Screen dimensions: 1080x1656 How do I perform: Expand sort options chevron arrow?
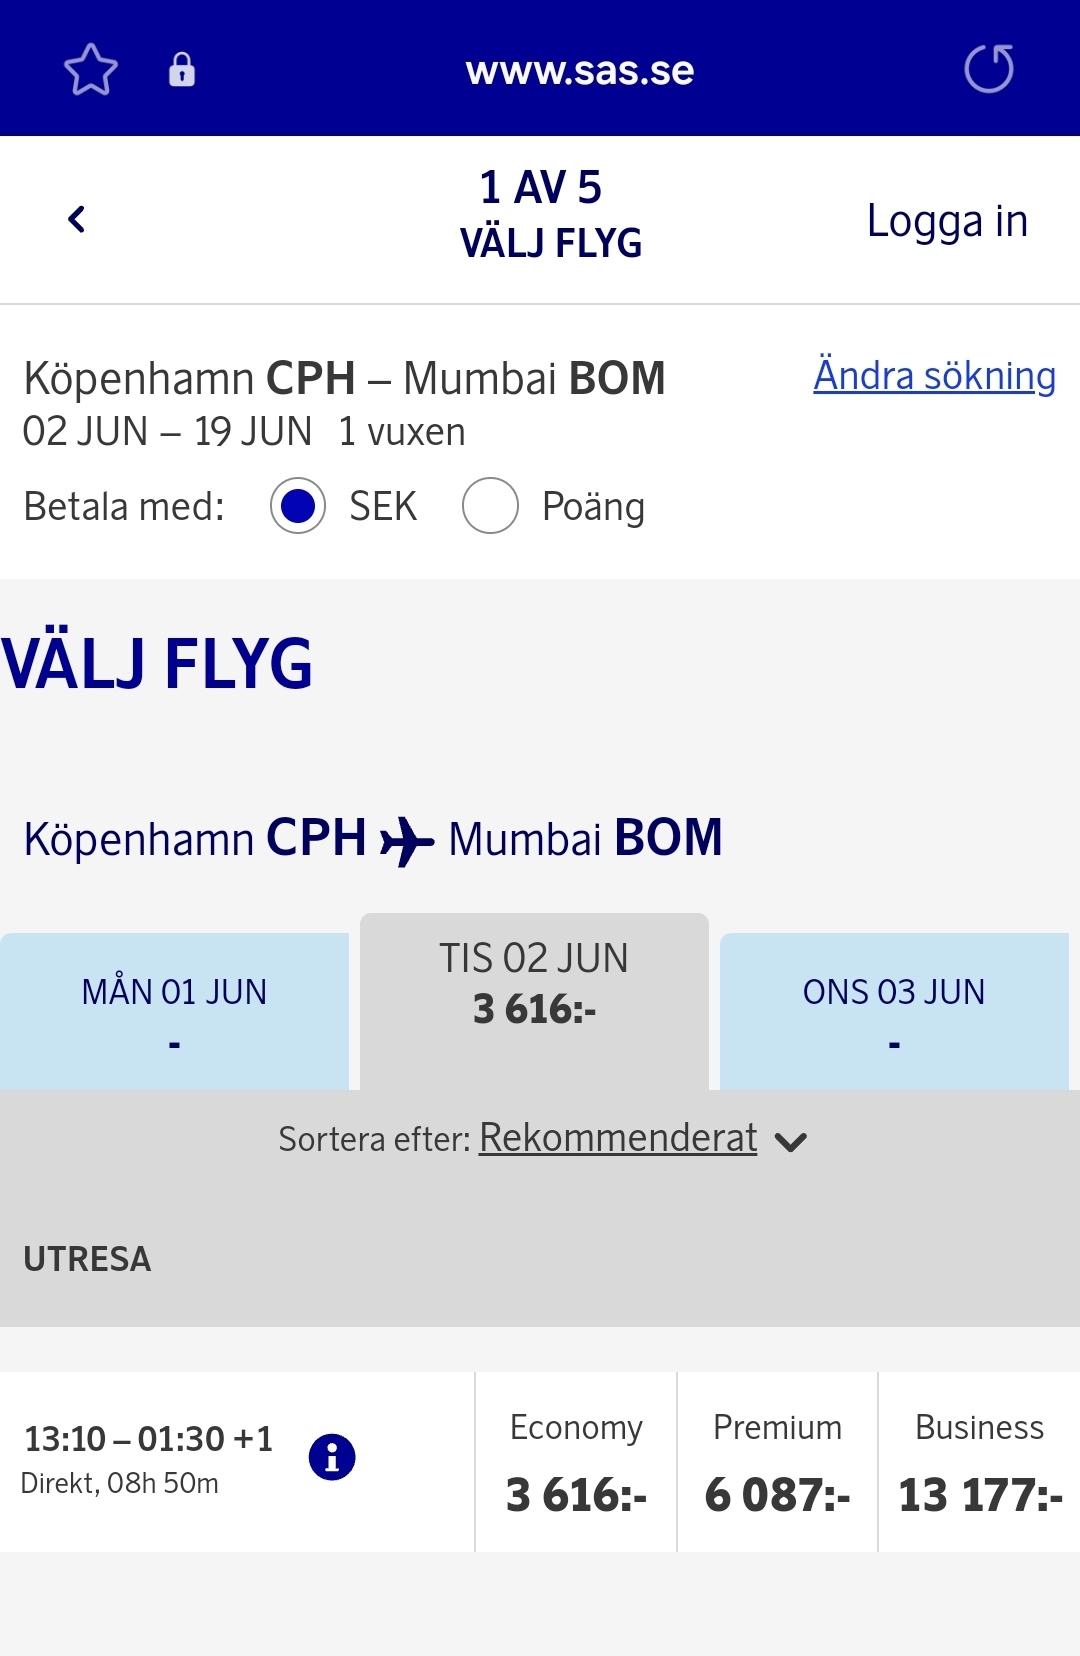(x=791, y=1142)
